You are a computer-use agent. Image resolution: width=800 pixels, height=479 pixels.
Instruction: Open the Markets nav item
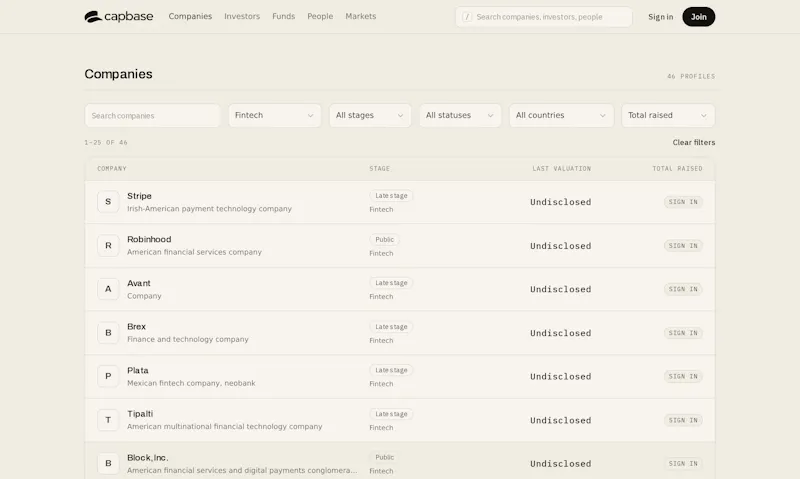coord(361,16)
